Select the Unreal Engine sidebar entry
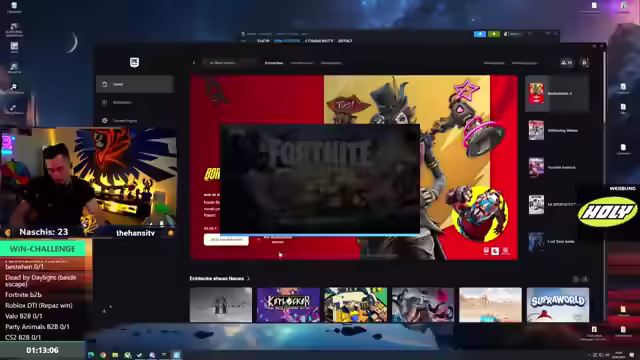This screenshot has width=640, height=360. pyautogui.click(x=135, y=121)
